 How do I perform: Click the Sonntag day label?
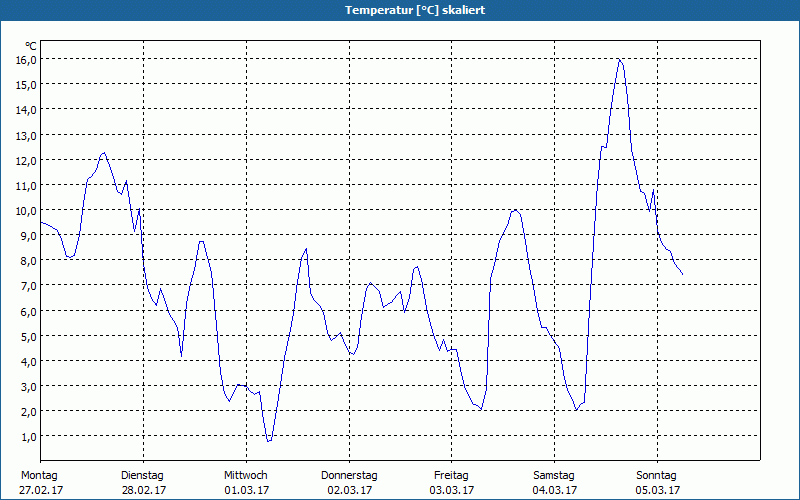tap(656, 476)
